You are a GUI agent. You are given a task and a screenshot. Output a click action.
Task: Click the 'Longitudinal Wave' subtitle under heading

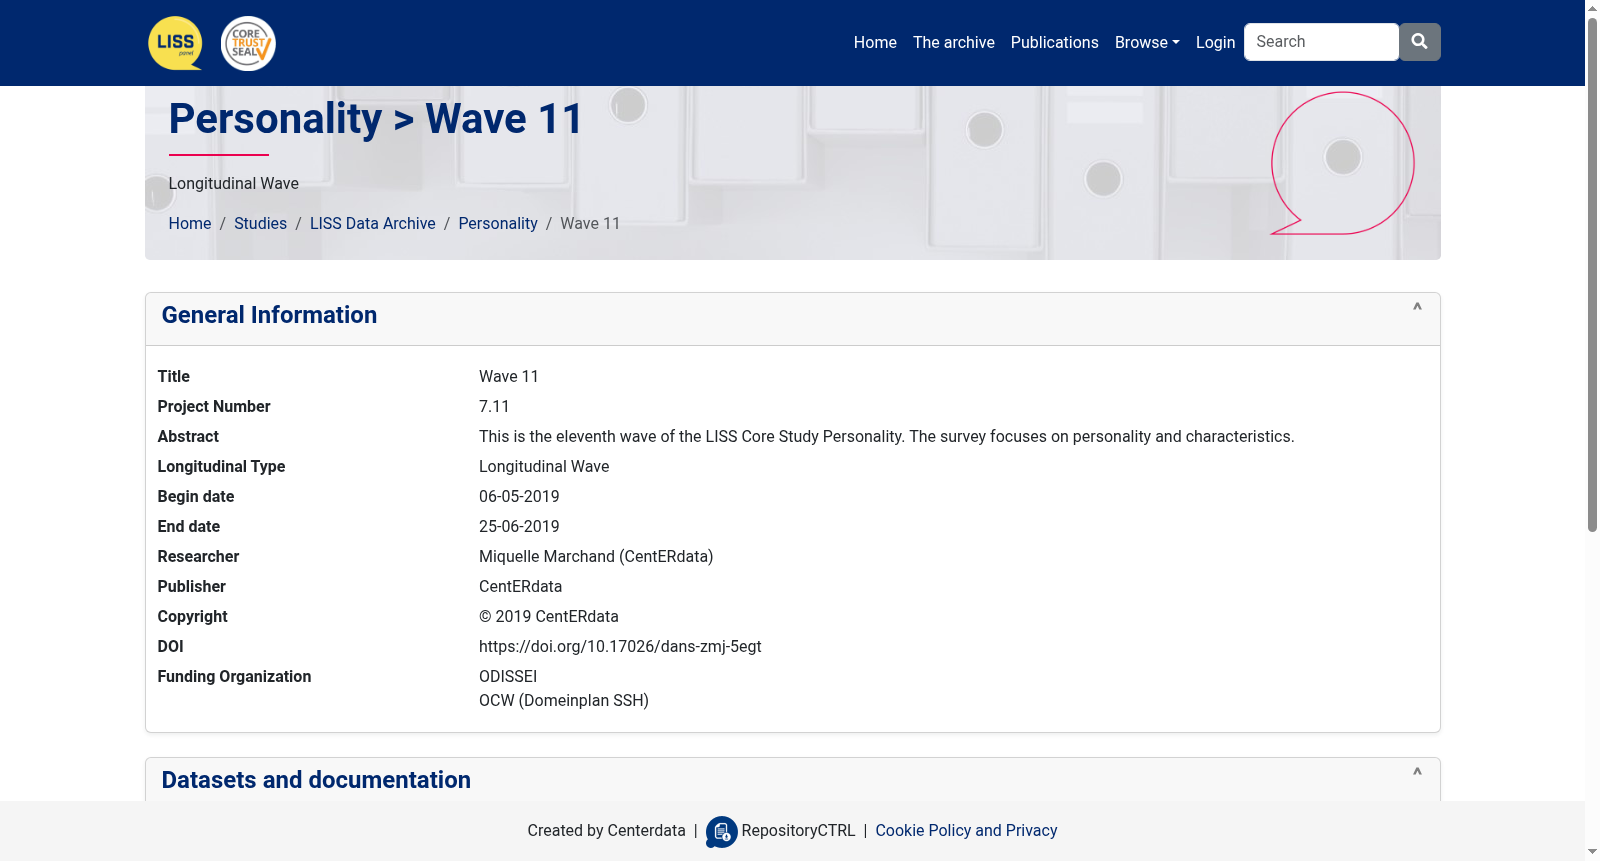click(234, 183)
